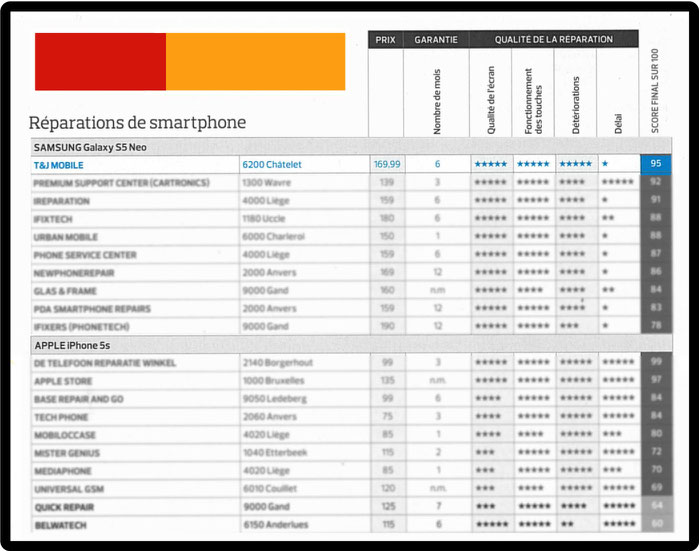Click the 'BASE REPAIR AND GO' shop name

coord(79,399)
